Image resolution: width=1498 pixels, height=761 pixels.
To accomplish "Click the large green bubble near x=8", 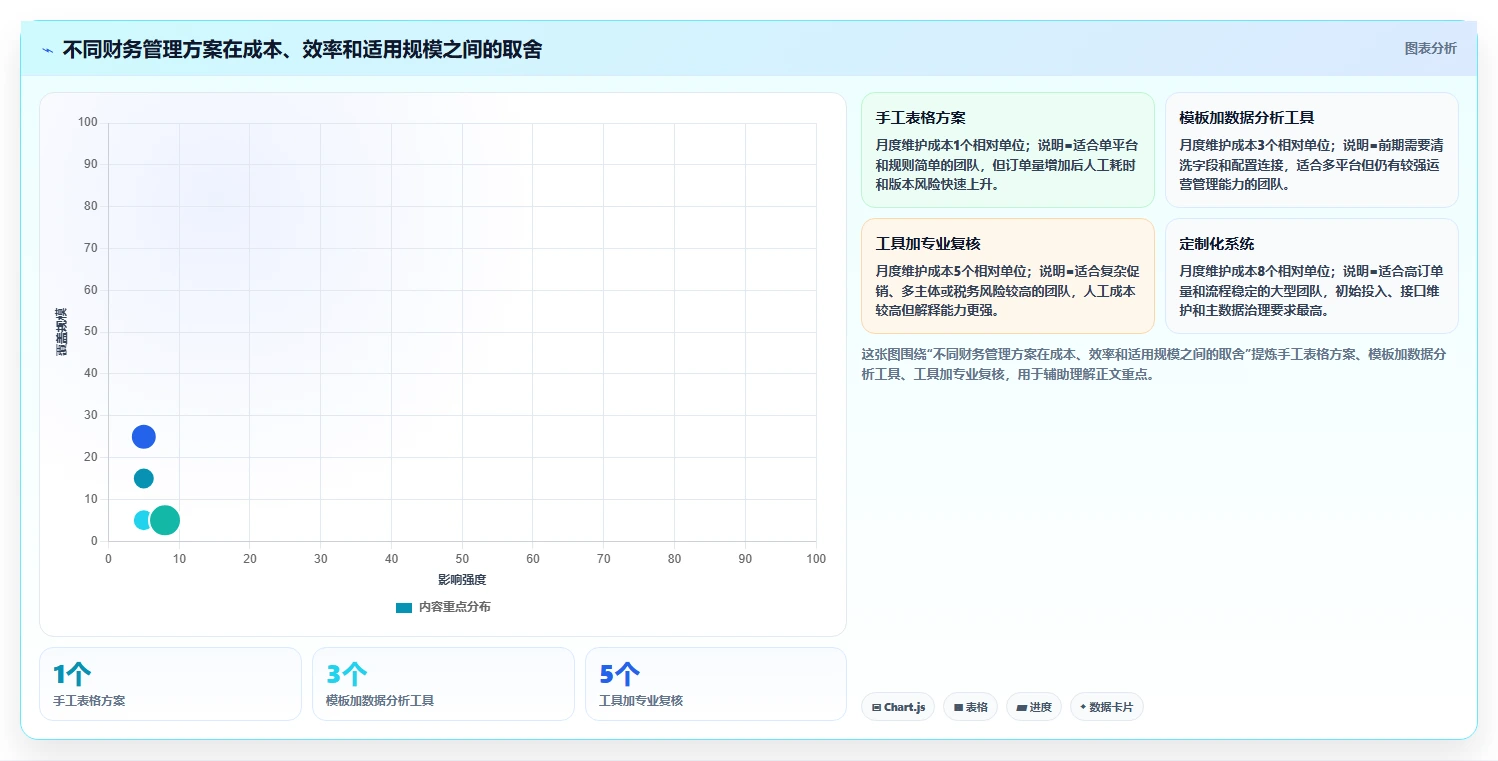I will pos(165,520).
